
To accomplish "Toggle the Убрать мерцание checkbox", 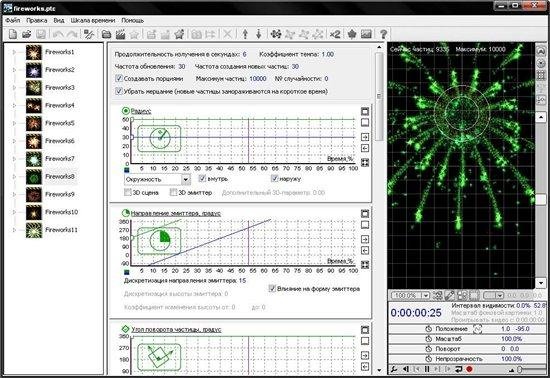I will tap(119, 91).
